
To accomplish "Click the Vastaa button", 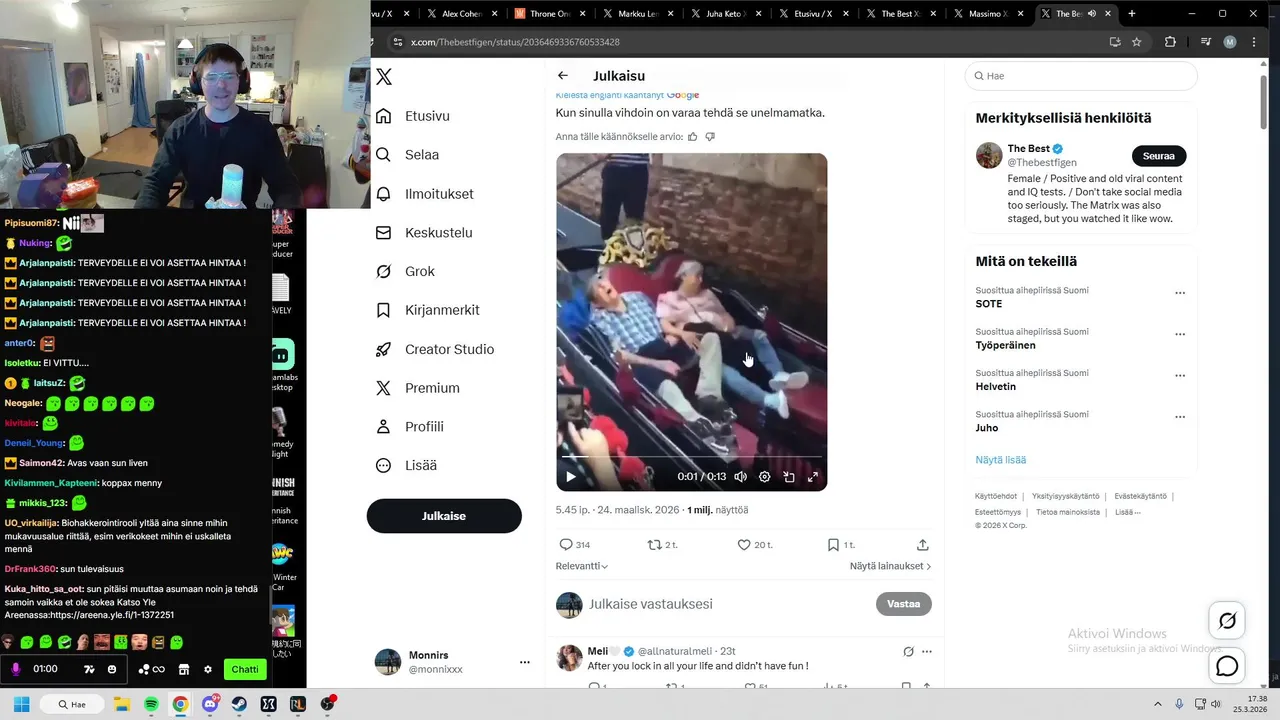I will (903, 604).
